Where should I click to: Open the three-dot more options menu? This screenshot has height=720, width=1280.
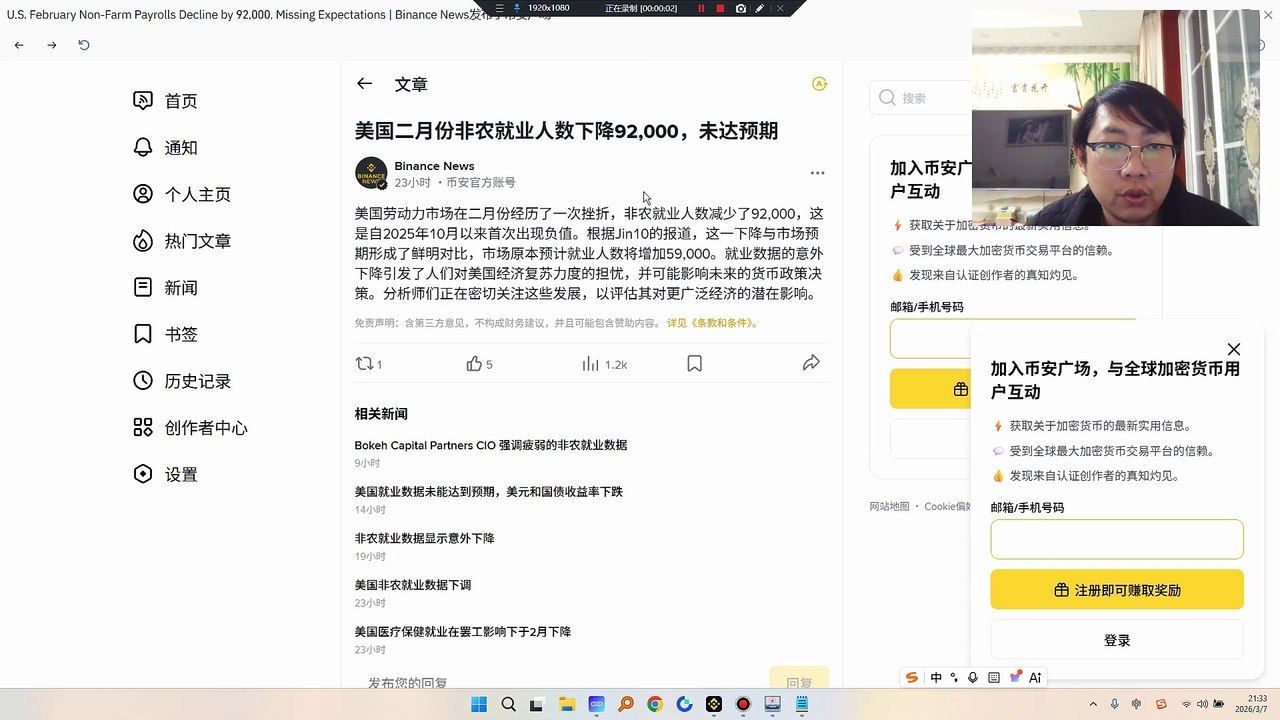817,173
